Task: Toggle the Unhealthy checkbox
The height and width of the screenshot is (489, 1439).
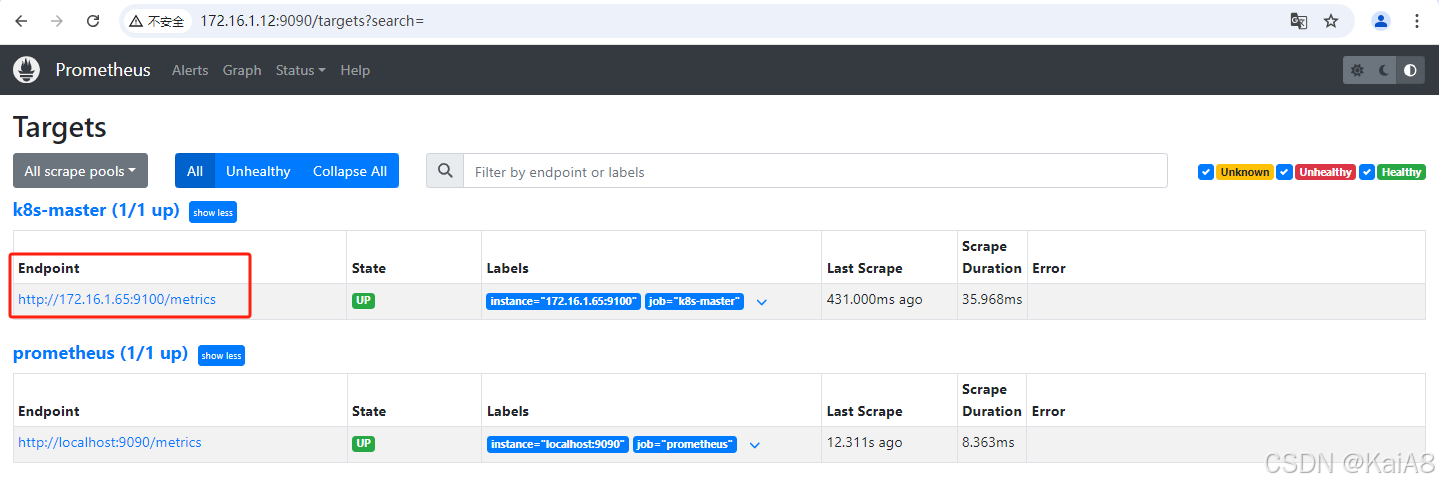Action: [x=1285, y=172]
